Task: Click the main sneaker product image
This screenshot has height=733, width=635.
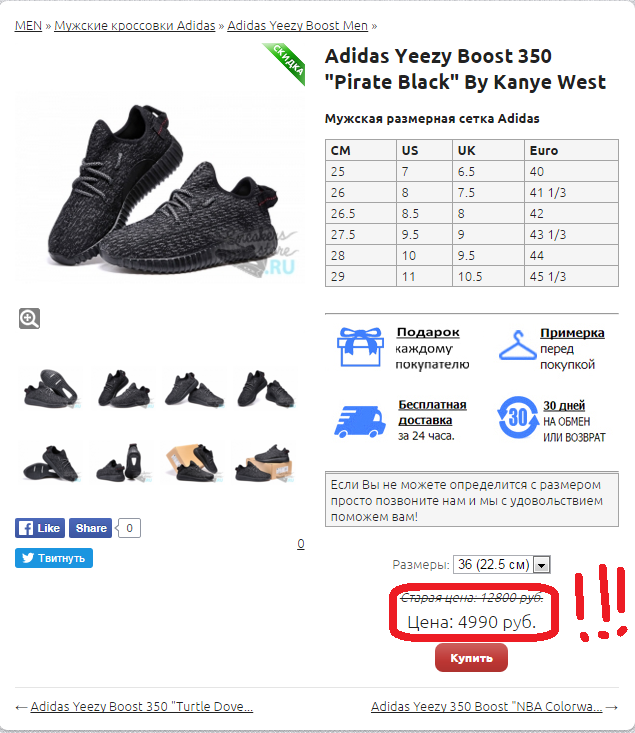Action: 160,188
